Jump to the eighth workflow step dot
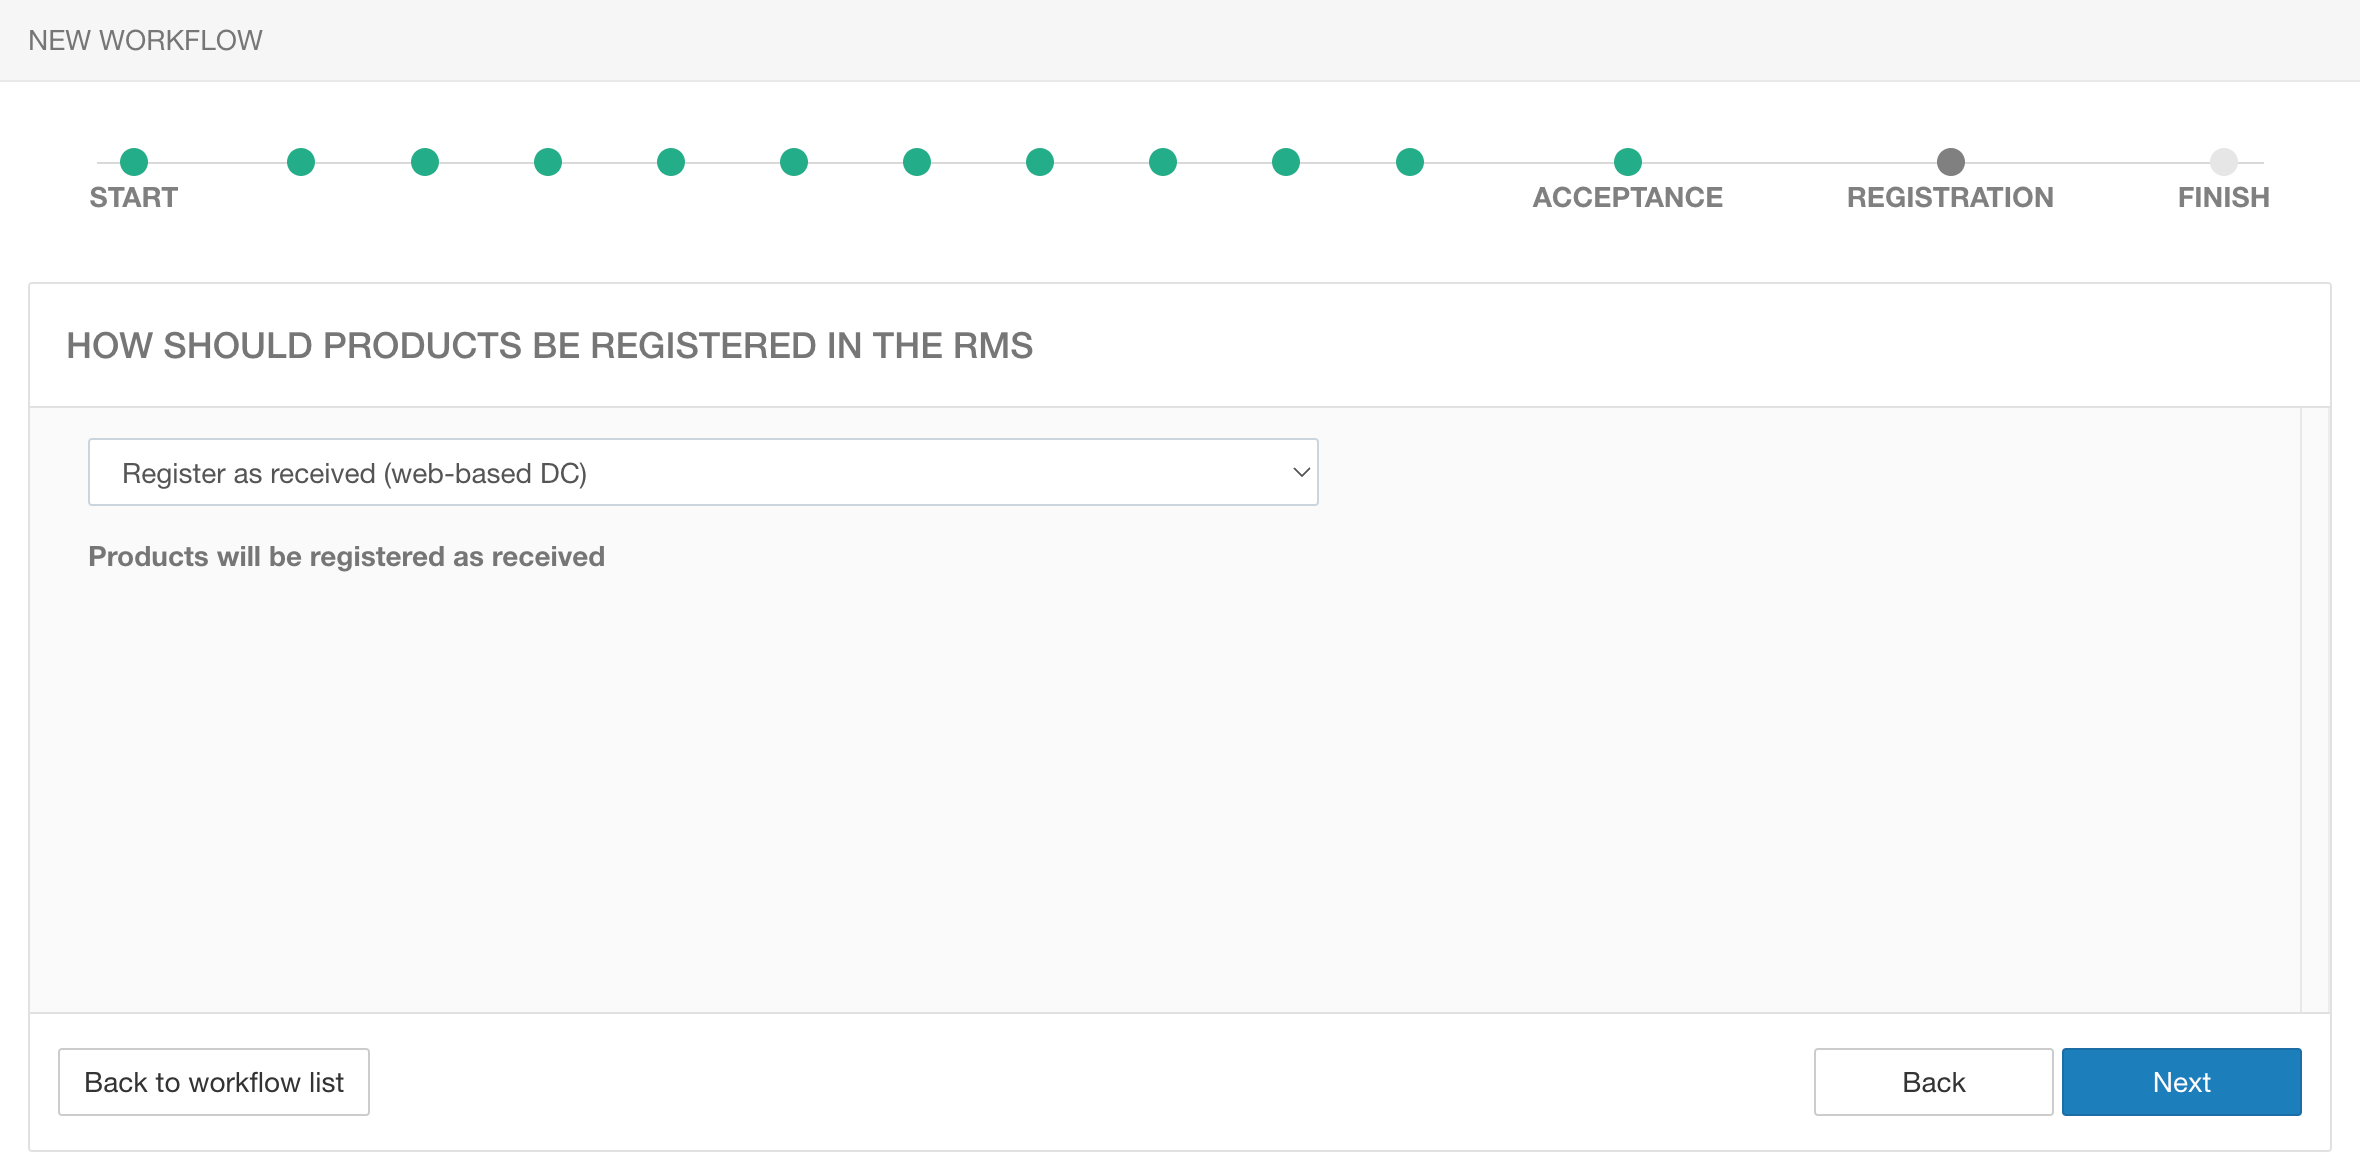The width and height of the screenshot is (2360, 1174). coord(1040,162)
